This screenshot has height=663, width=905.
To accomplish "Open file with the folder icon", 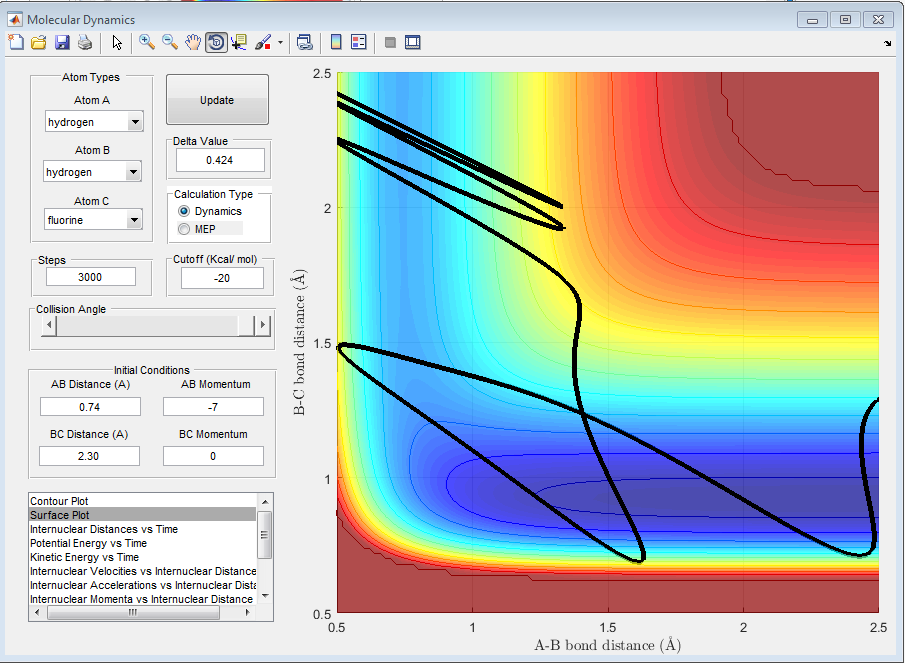I will [x=39, y=42].
